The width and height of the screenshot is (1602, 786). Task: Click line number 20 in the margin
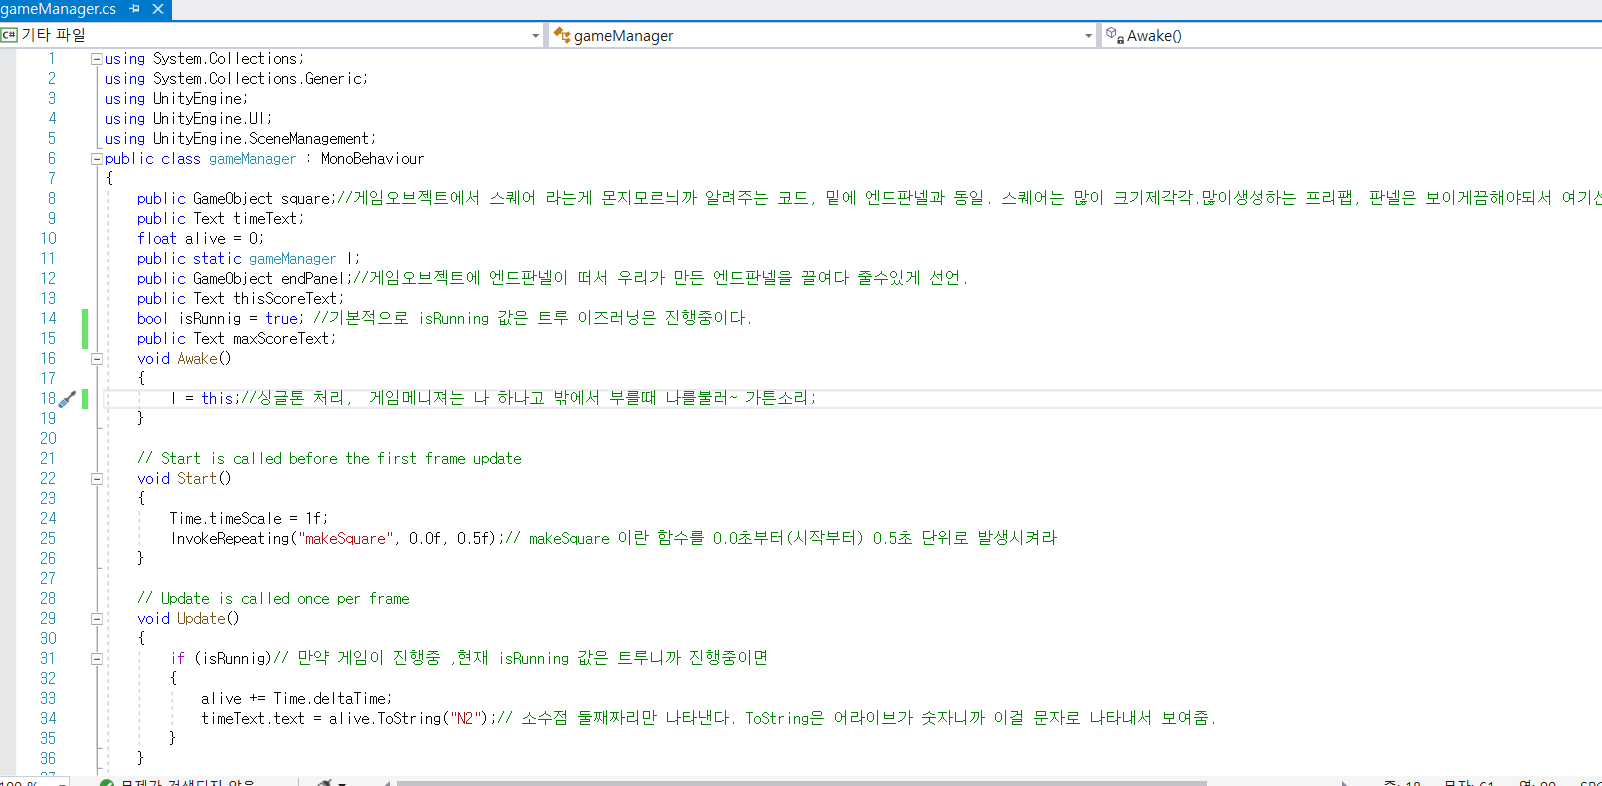tap(48, 439)
